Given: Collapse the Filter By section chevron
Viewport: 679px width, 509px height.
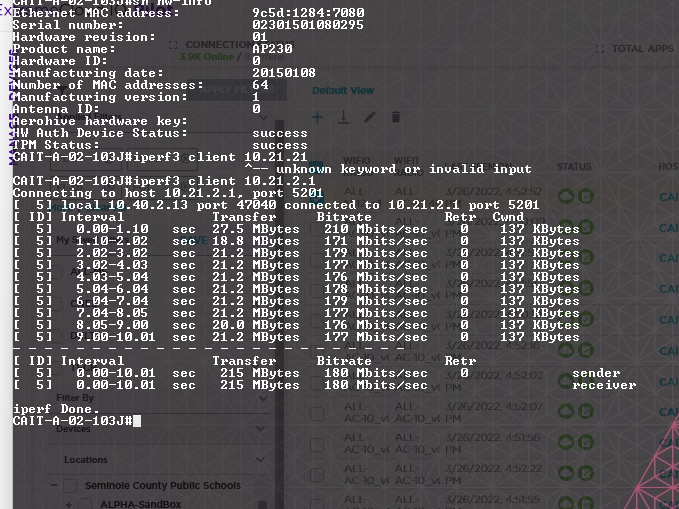Looking at the screenshot, I should 262,398.
